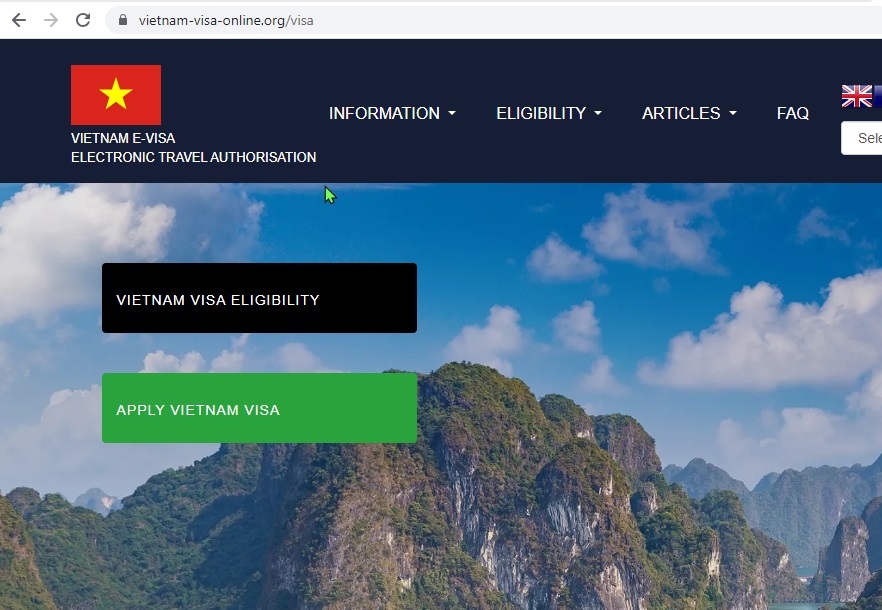Image resolution: width=882 pixels, height=610 pixels.
Task: Click the caret arrow next to ARTICLES
Action: [x=732, y=113]
